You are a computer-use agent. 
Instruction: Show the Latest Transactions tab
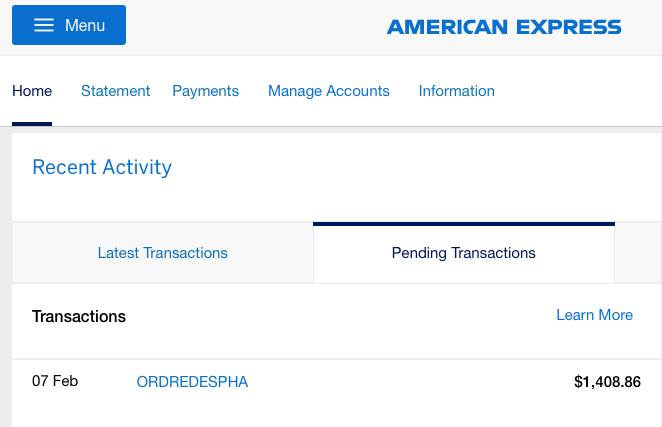tap(162, 253)
